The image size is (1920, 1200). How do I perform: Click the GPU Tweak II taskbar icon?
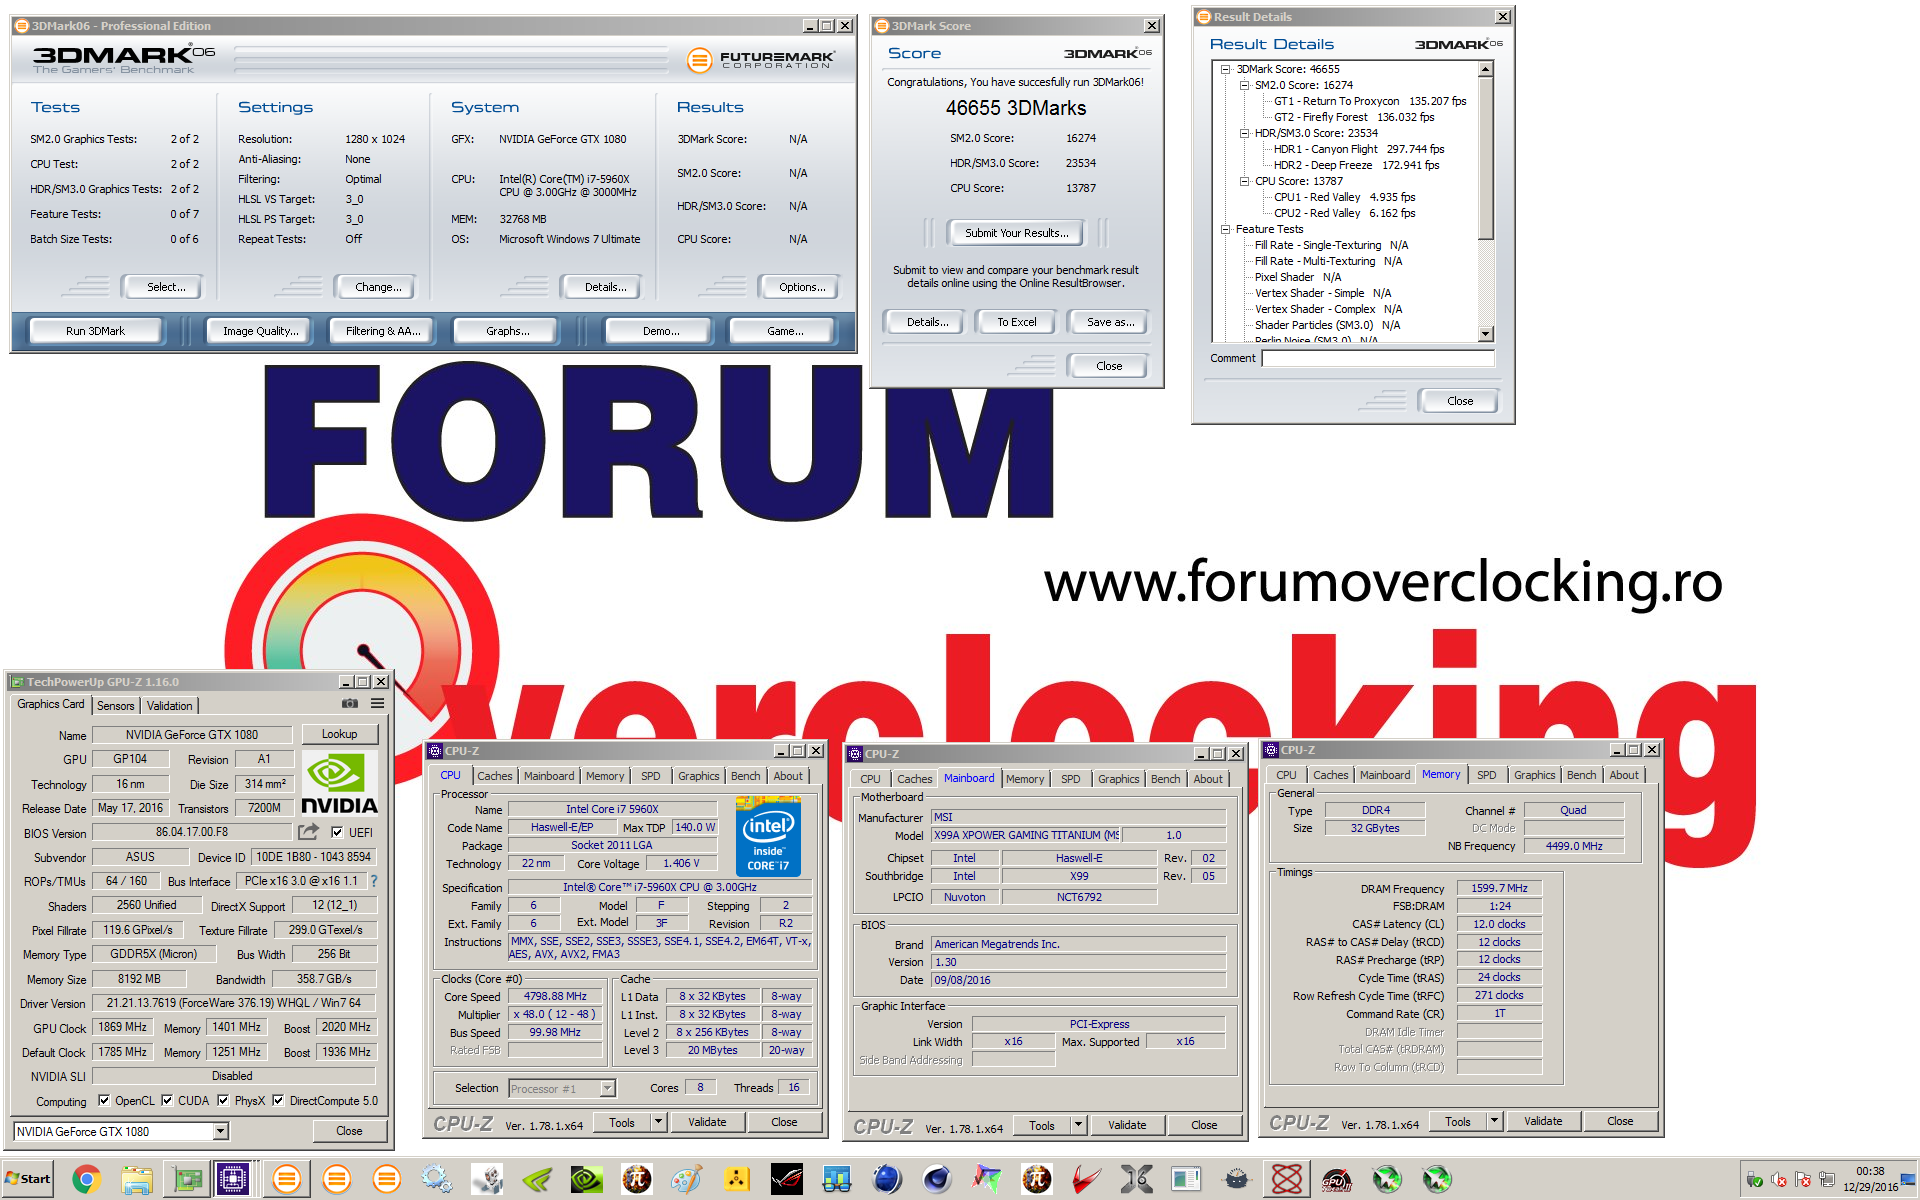click(1336, 1180)
